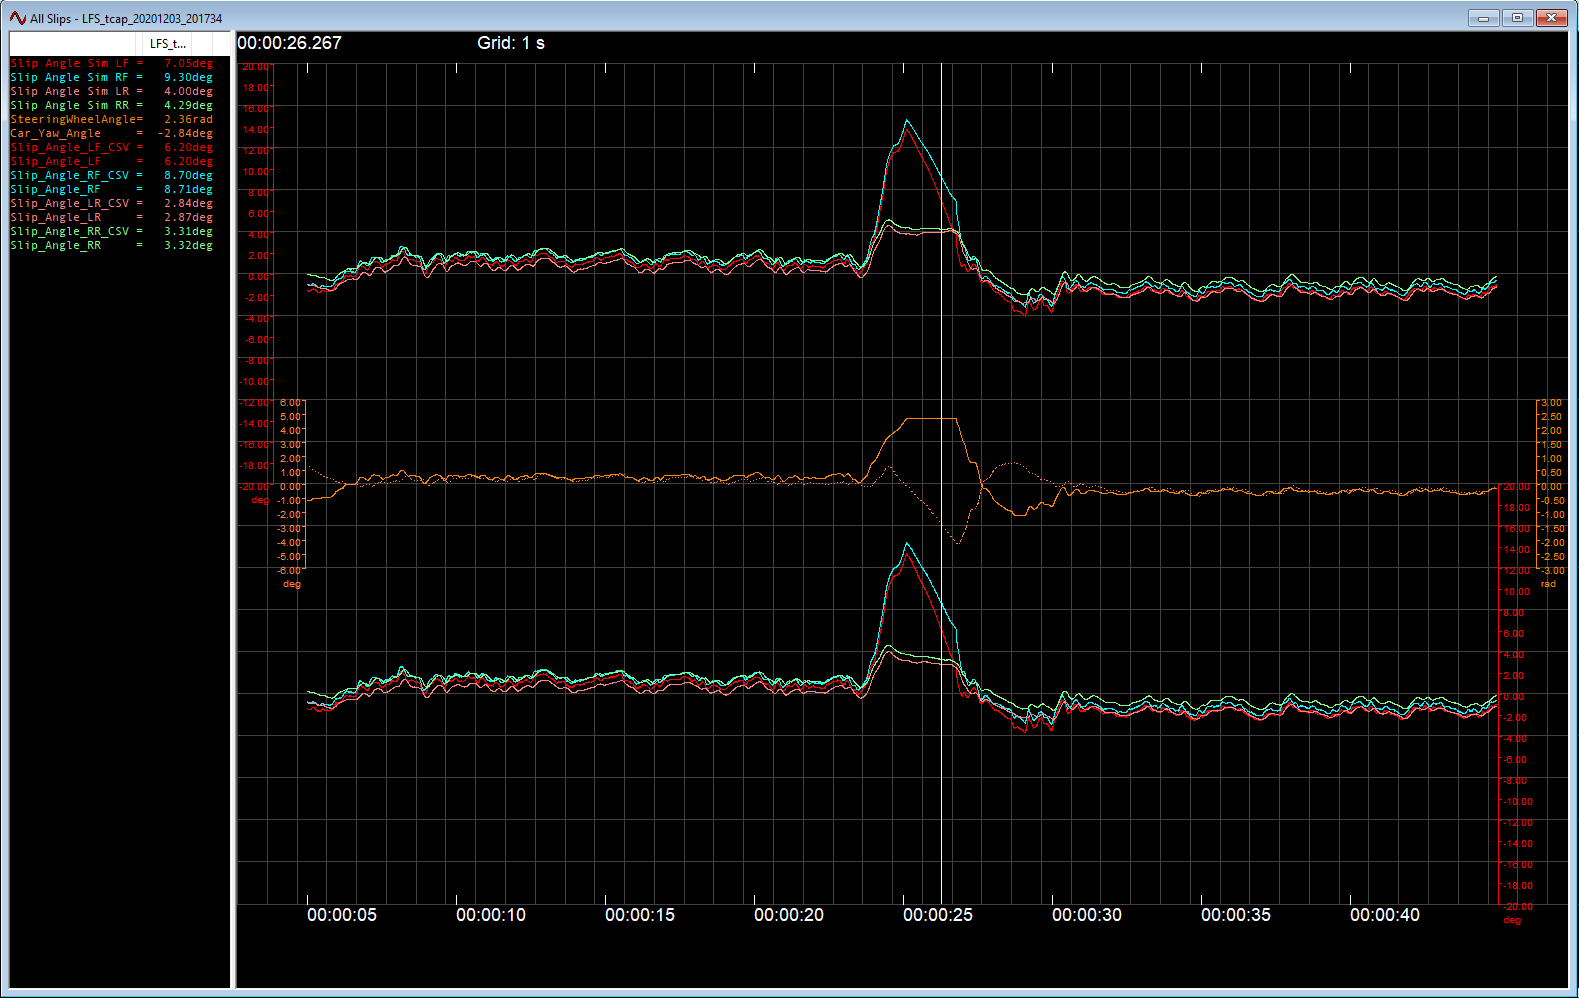Click the 4.00deg value
The height and width of the screenshot is (998, 1579).
click(x=188, y=91)
